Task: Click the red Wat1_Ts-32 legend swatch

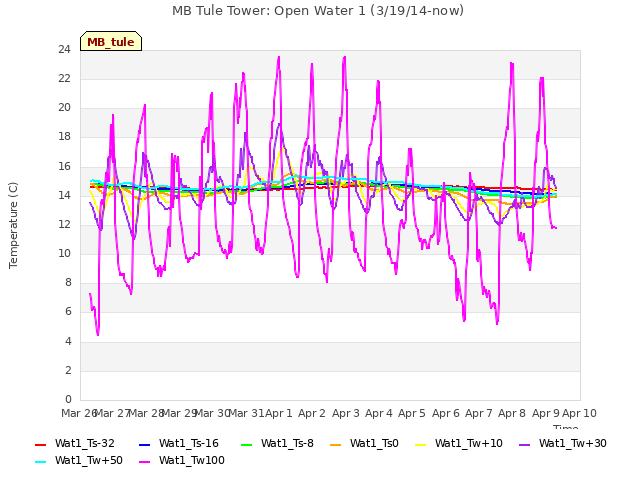Action: (x=40, y=444)
